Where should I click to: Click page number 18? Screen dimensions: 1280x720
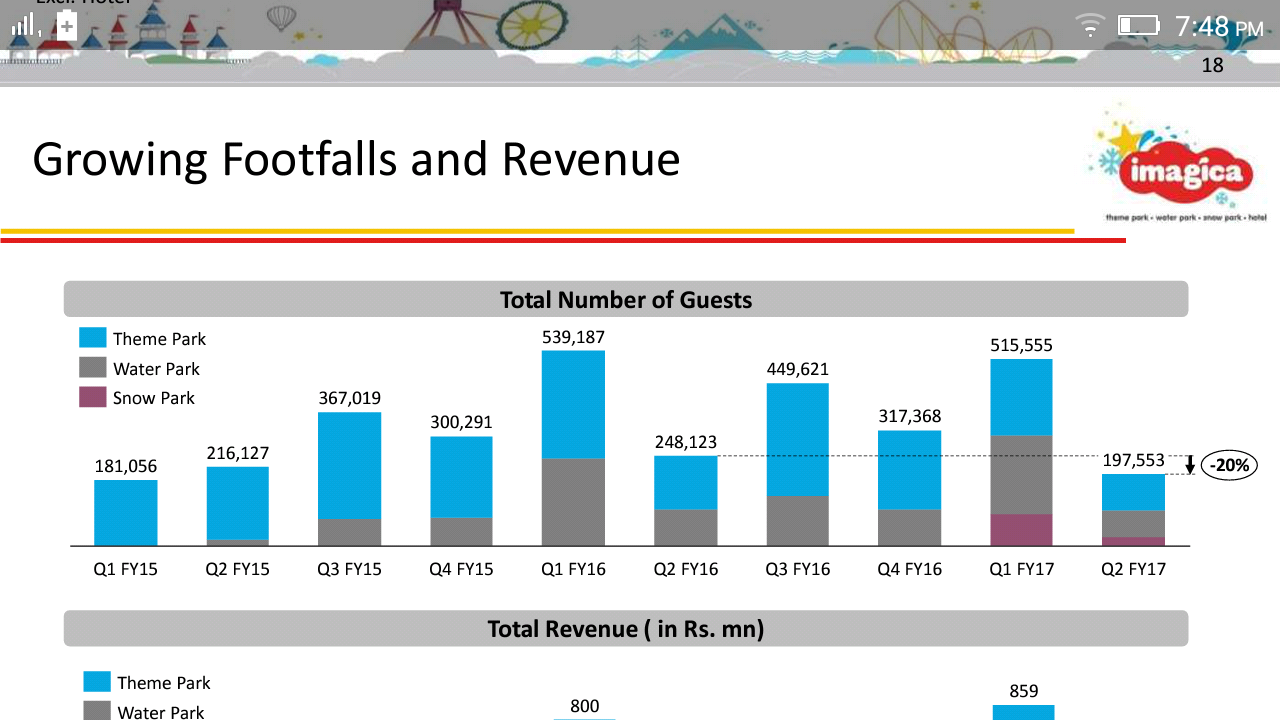point(1212,66)
